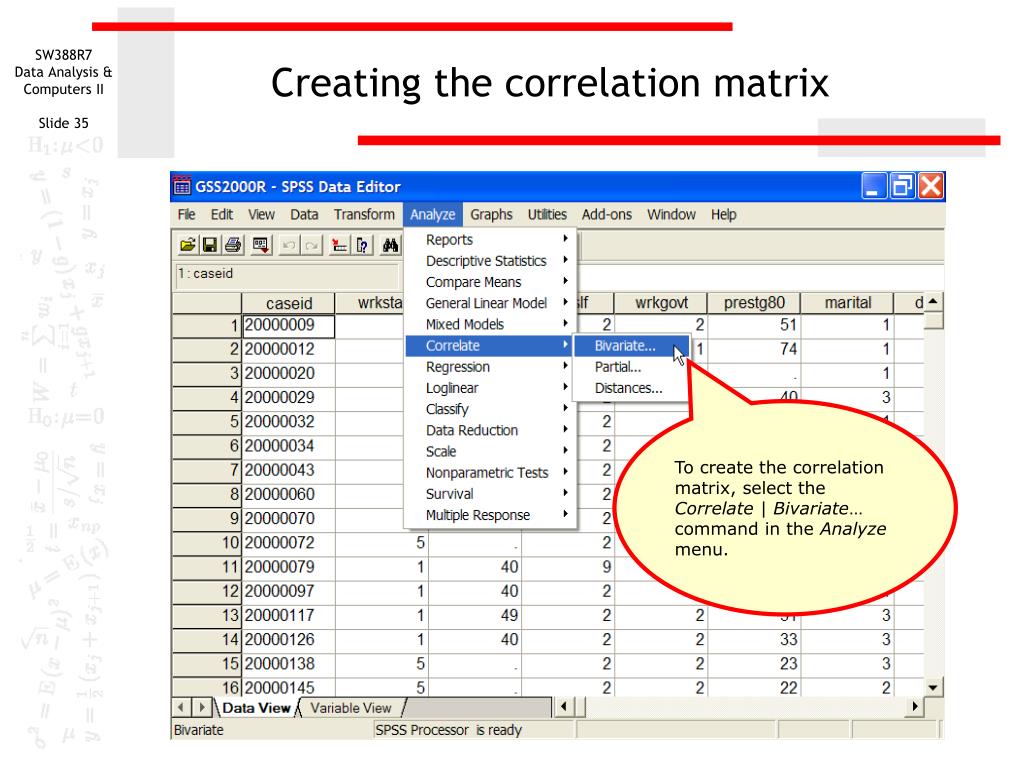The height and width of the screenshot is (768, 1024).
Task: Click the tab scroll left arrow
Action: click(181, 707)
